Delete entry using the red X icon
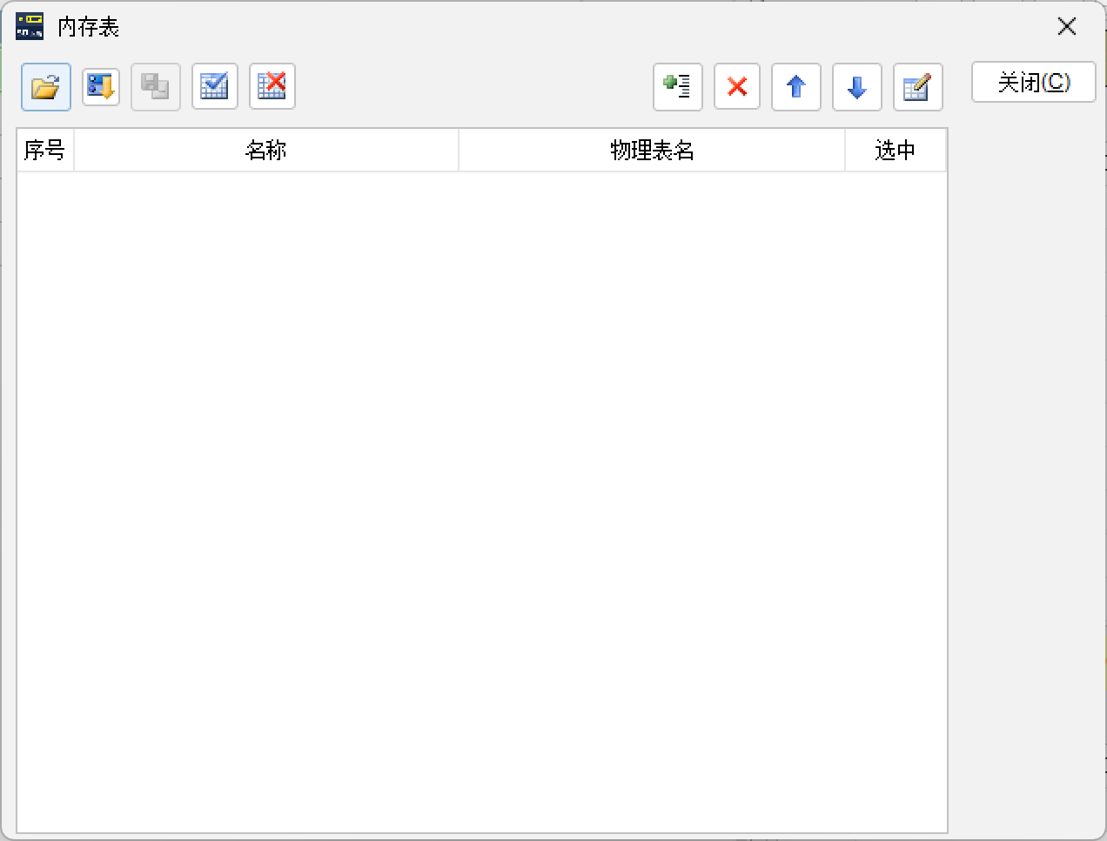The image size is (1107, 841). click(737, 87)
